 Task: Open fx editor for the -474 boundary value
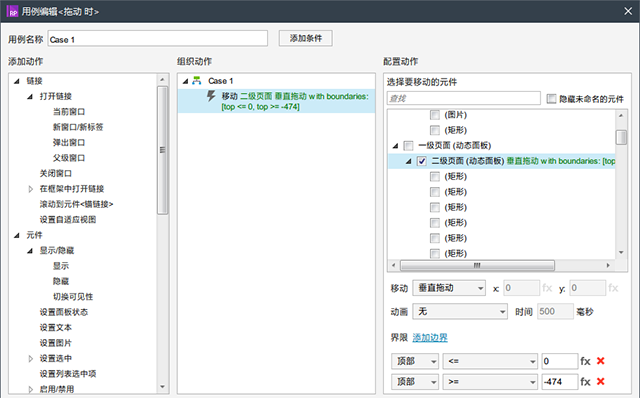(585, 382)
